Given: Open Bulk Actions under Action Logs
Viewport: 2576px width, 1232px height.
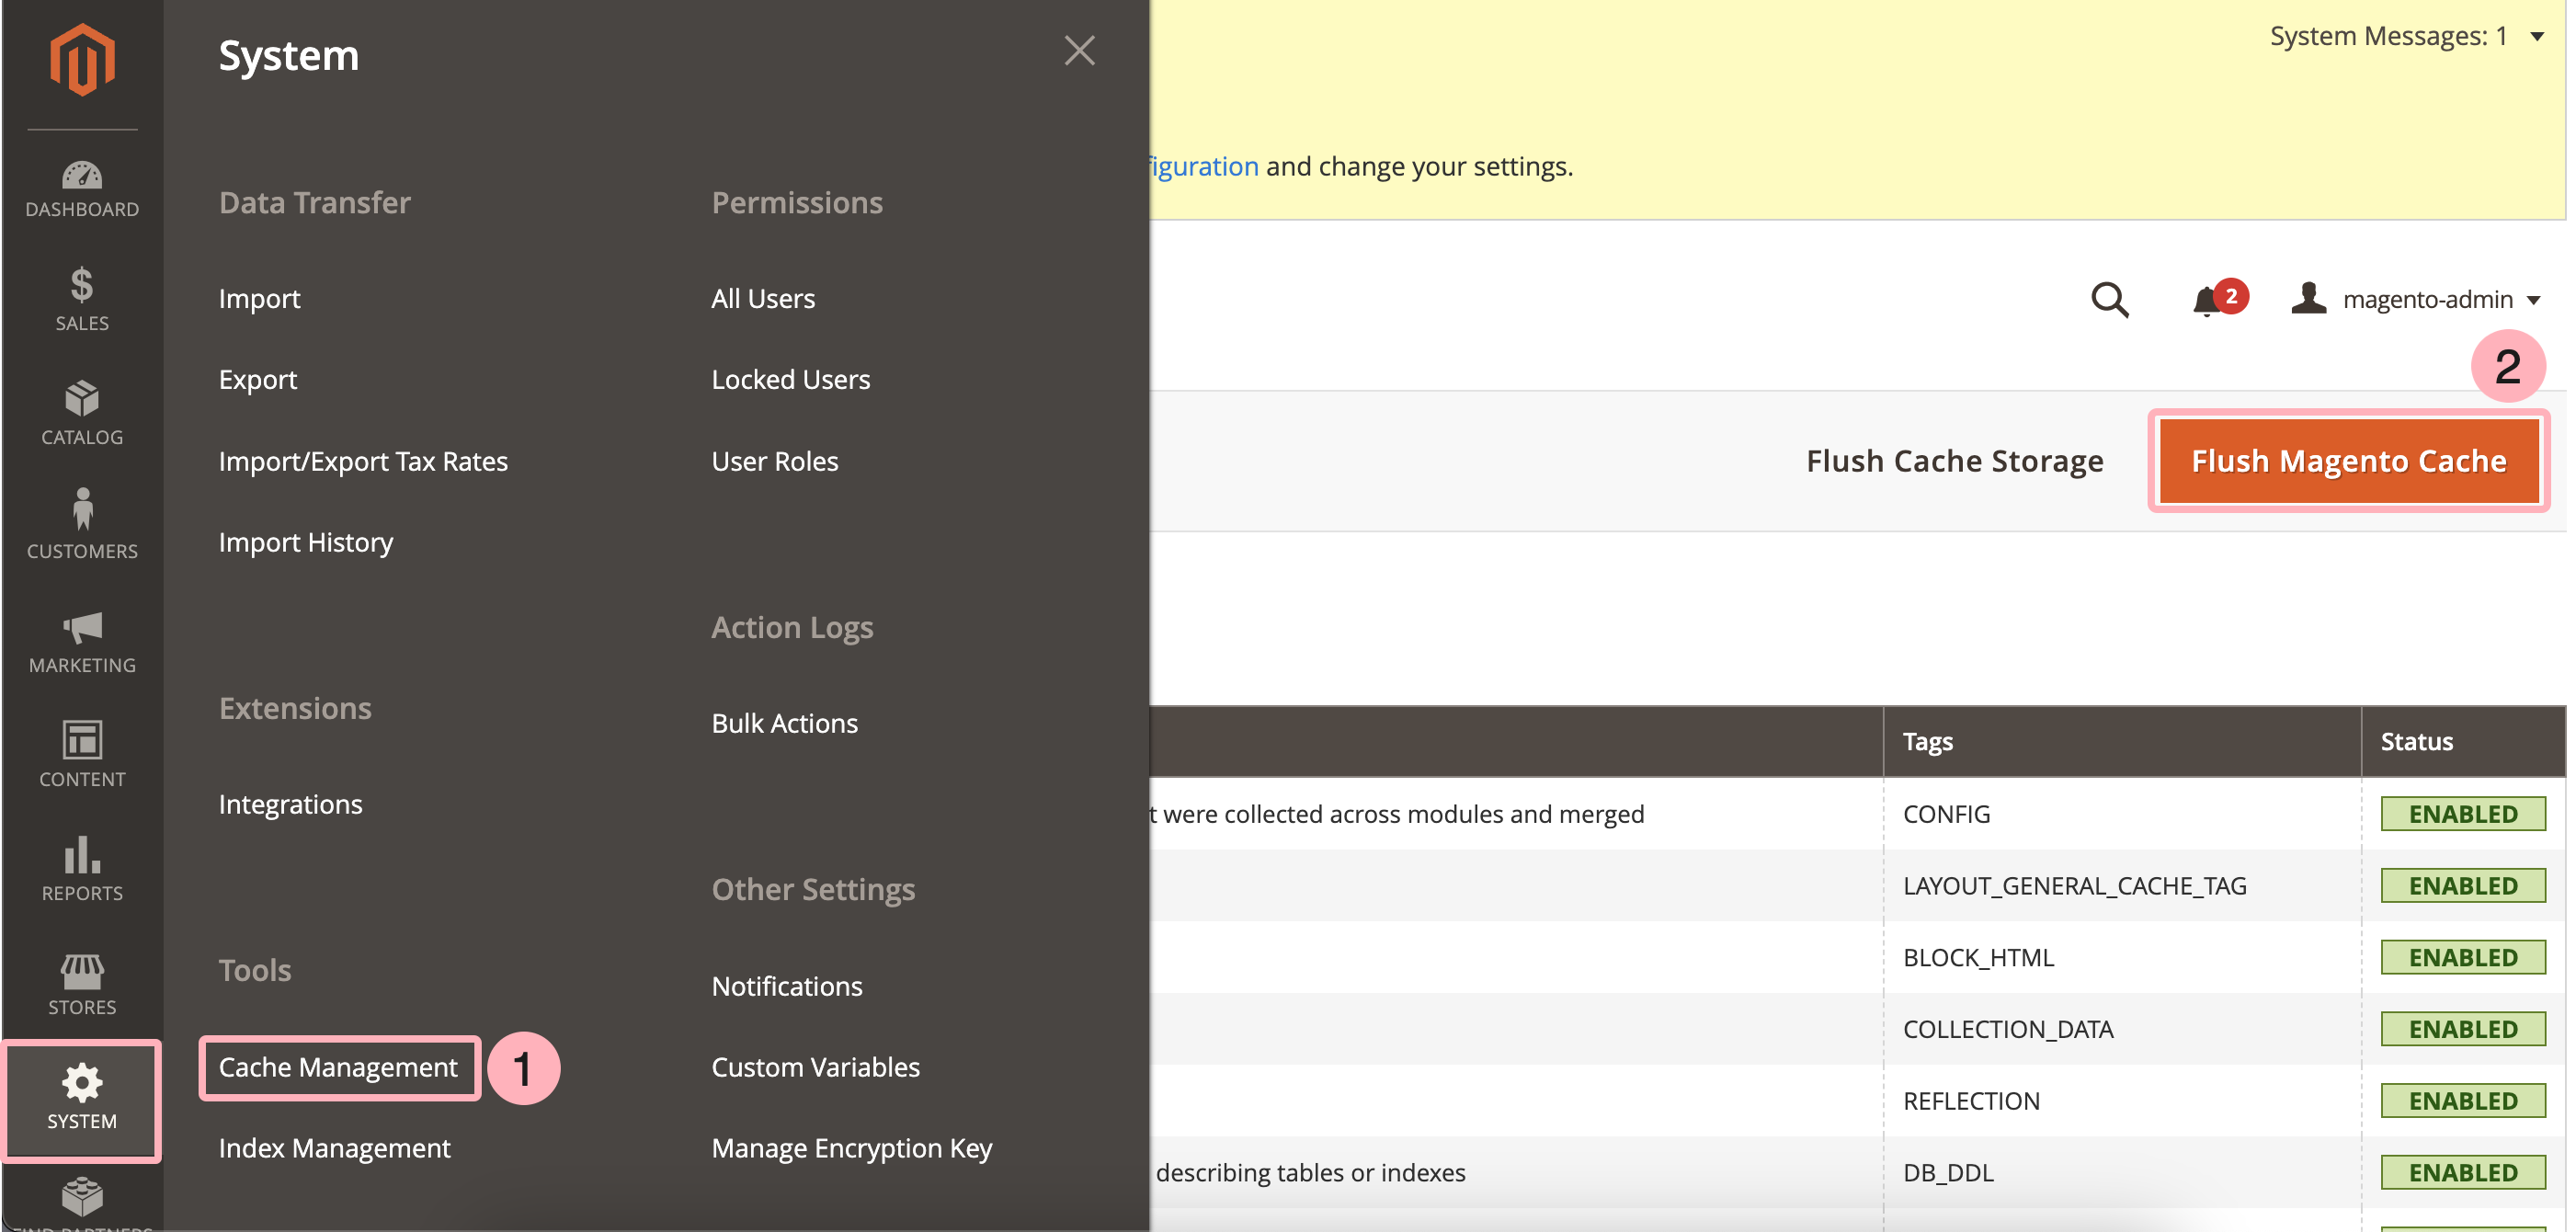Looking at the screenshot, I should click(784, 723).
